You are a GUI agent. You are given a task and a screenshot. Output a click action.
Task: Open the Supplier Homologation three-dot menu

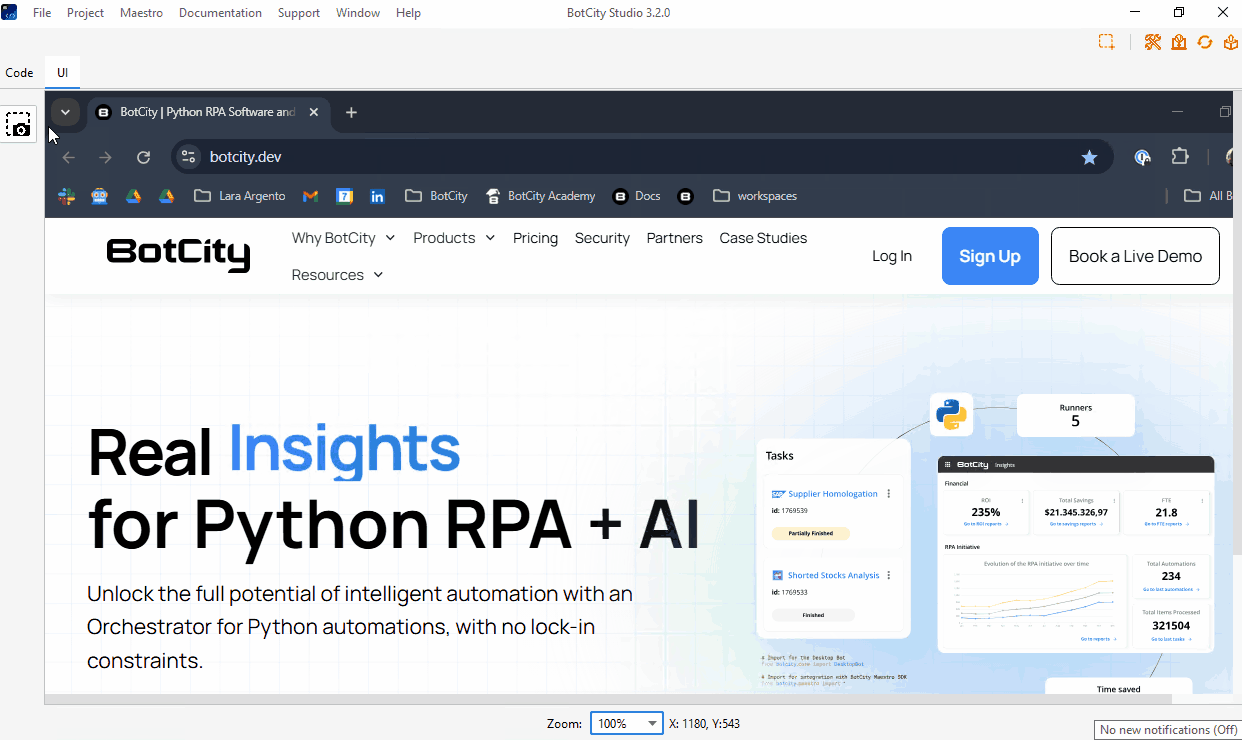(889, 494)
